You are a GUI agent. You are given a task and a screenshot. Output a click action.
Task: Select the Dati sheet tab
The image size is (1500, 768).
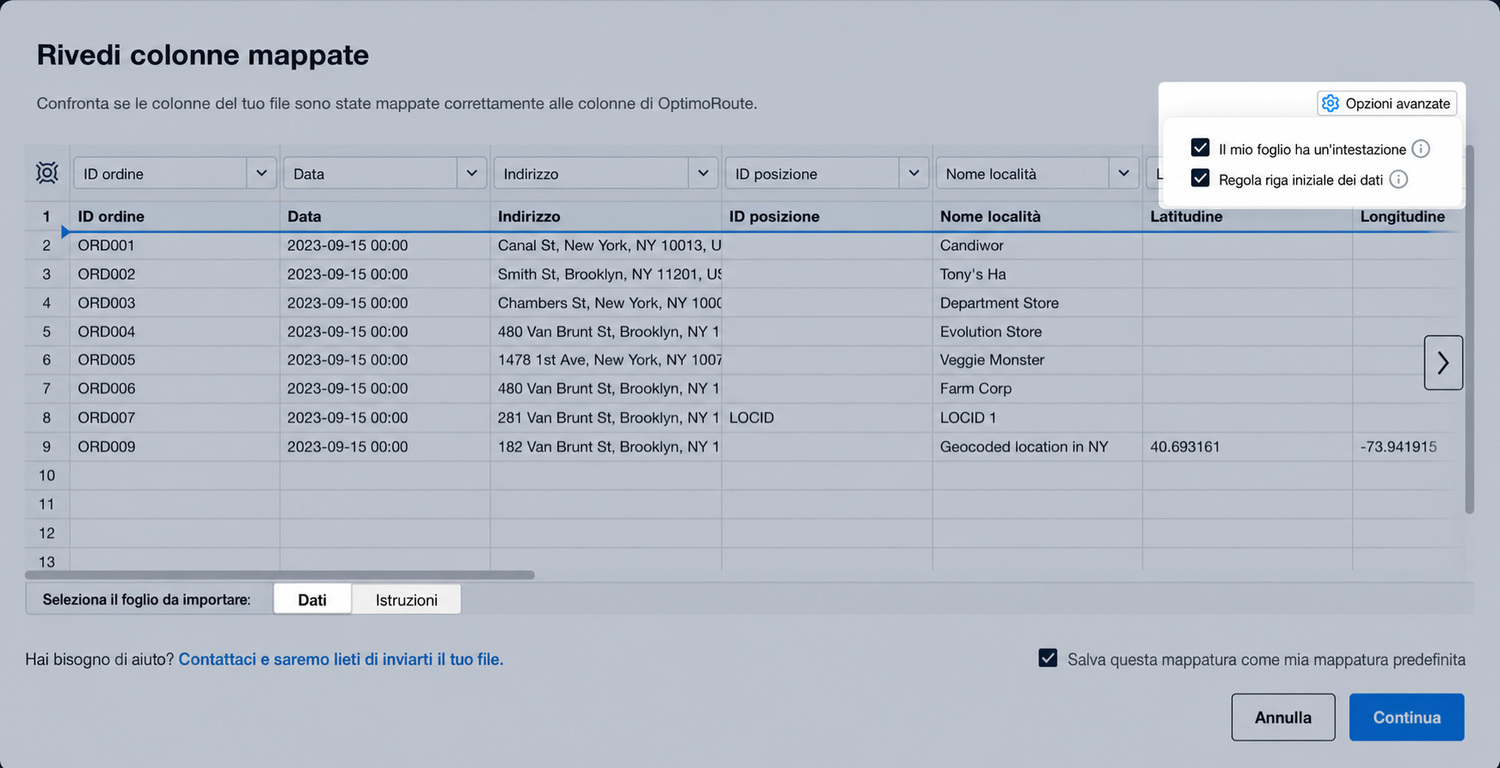click(312, 600)
